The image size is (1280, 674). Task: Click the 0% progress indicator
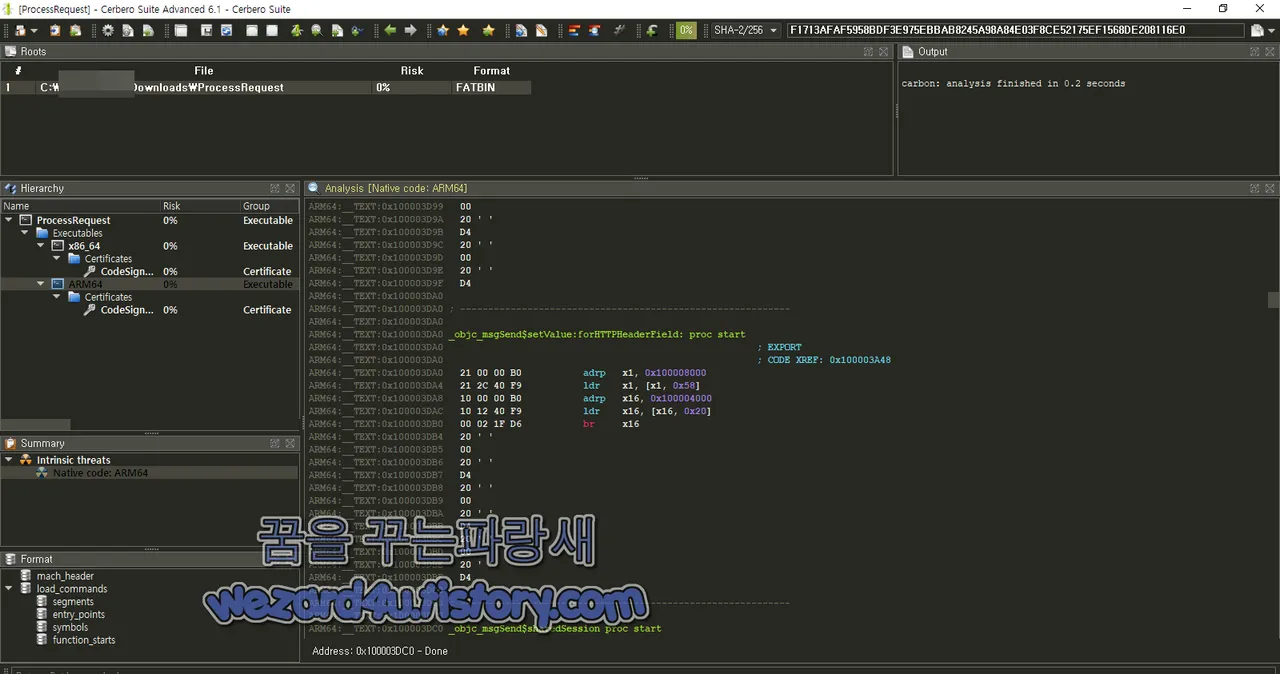click(x=686, y=30)
